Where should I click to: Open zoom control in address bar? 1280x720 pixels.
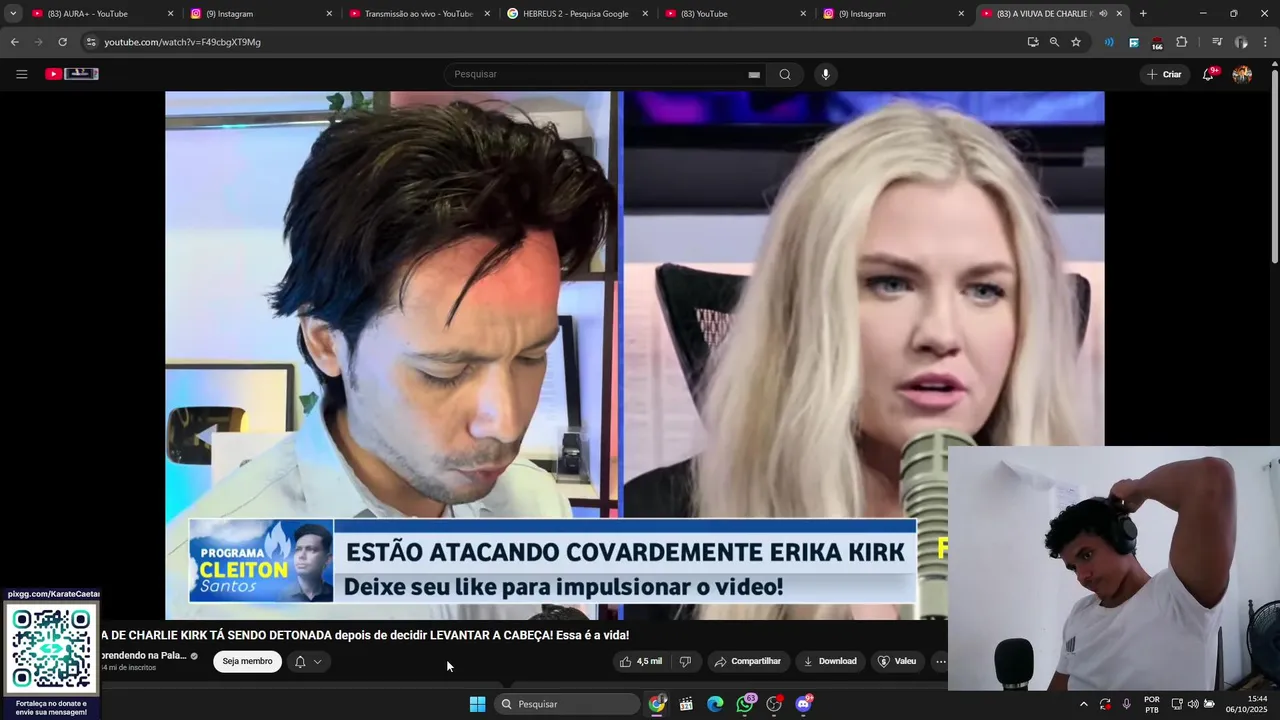point(1054,42)
